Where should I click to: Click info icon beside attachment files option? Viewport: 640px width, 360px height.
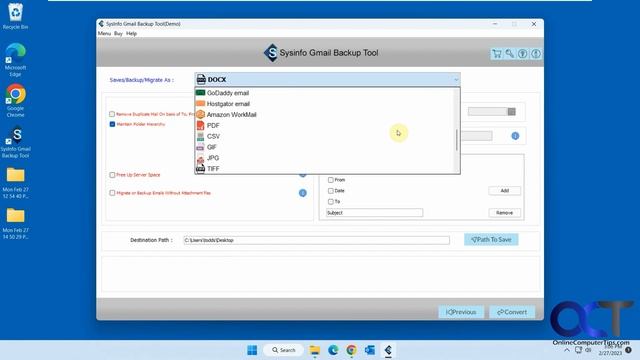pyautogui.click(x=302, y=193)
